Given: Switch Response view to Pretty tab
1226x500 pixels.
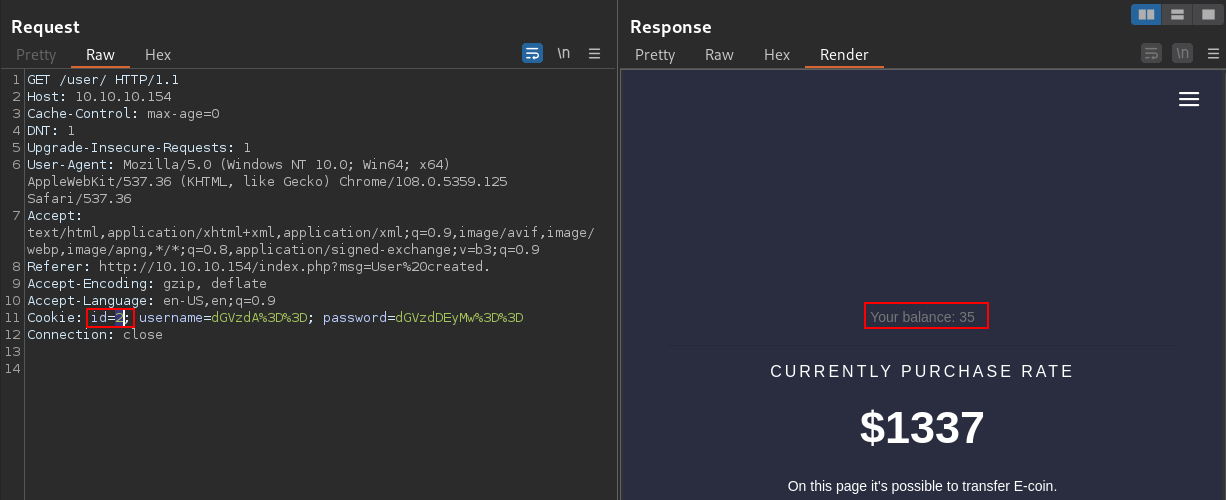Looking at the screenshot, I should (655, 55).
